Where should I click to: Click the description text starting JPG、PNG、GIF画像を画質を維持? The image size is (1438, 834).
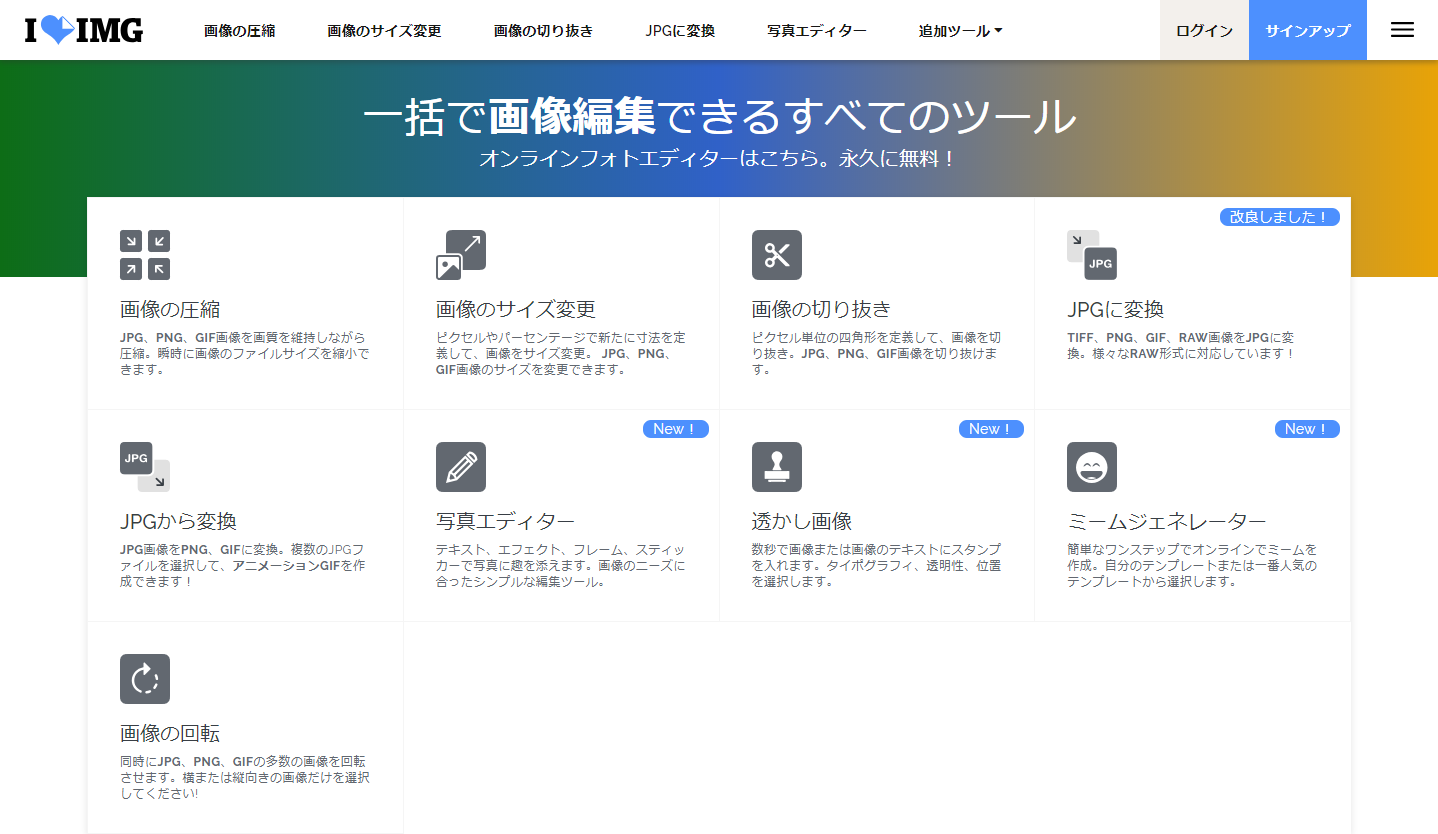(x=245, y=354)
